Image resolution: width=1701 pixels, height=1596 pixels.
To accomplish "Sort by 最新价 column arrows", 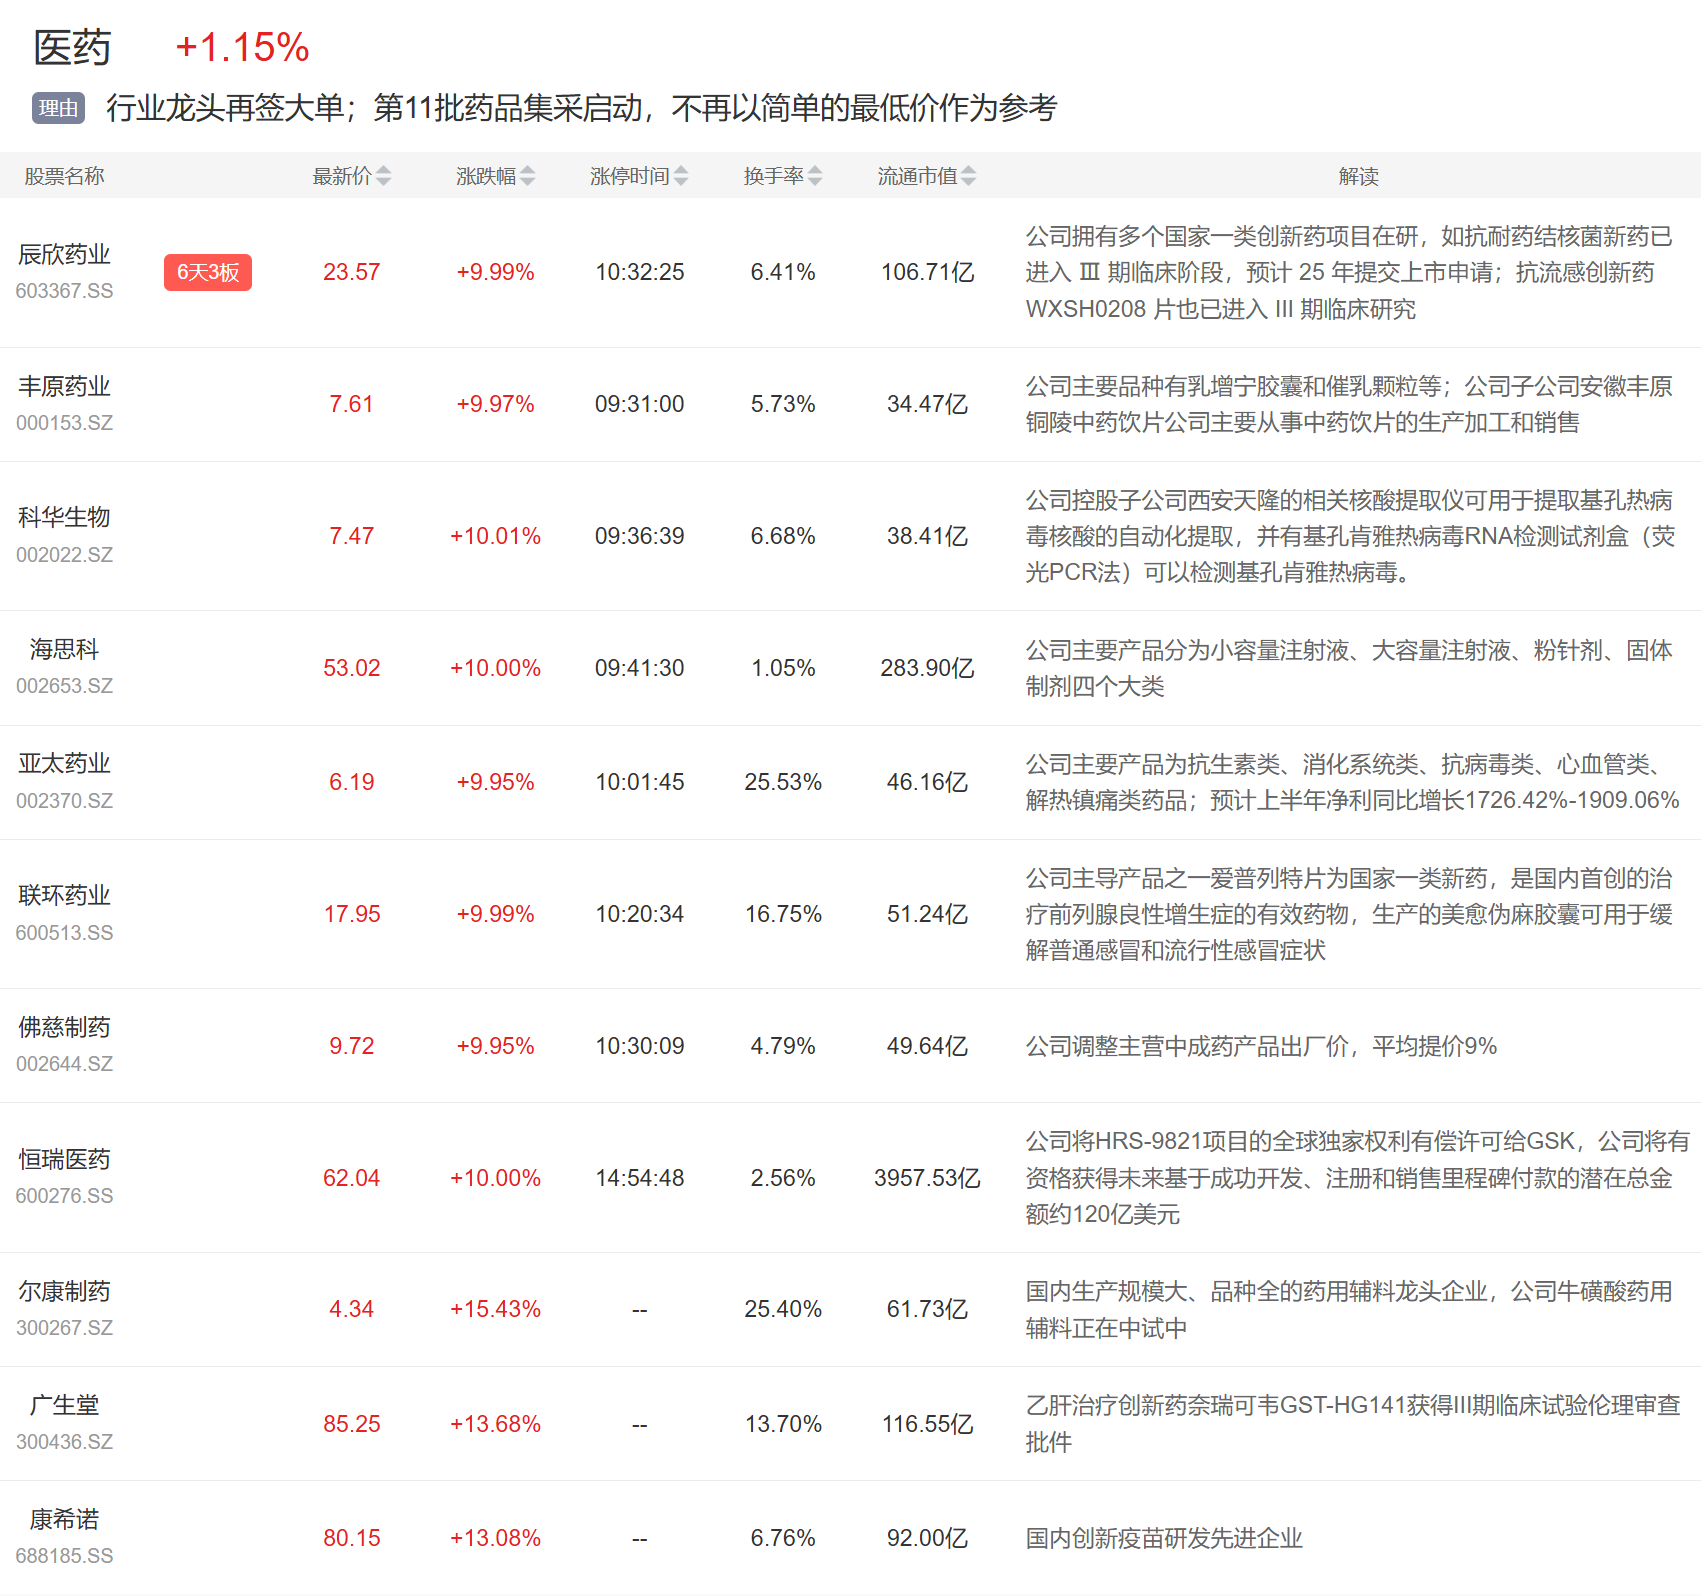I will coord(383,176).
